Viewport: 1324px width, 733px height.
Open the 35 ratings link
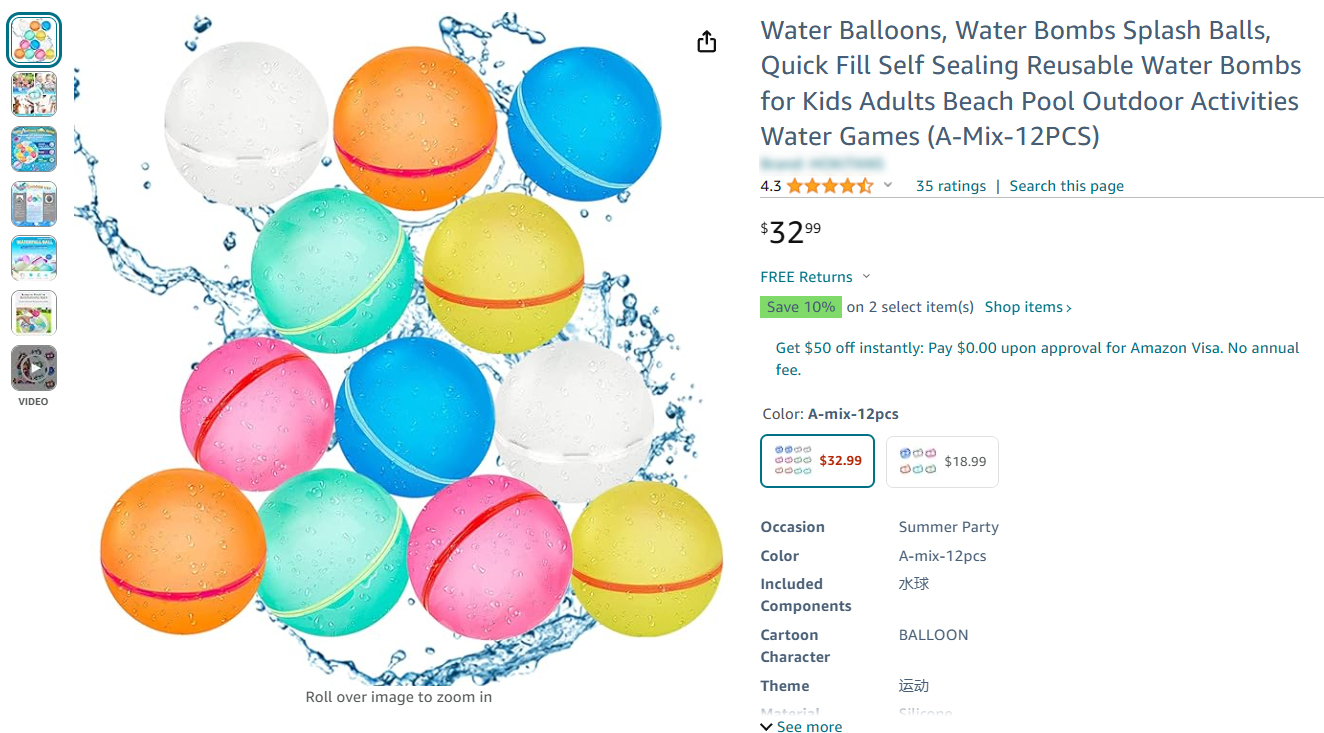click(x=951, y=186)
